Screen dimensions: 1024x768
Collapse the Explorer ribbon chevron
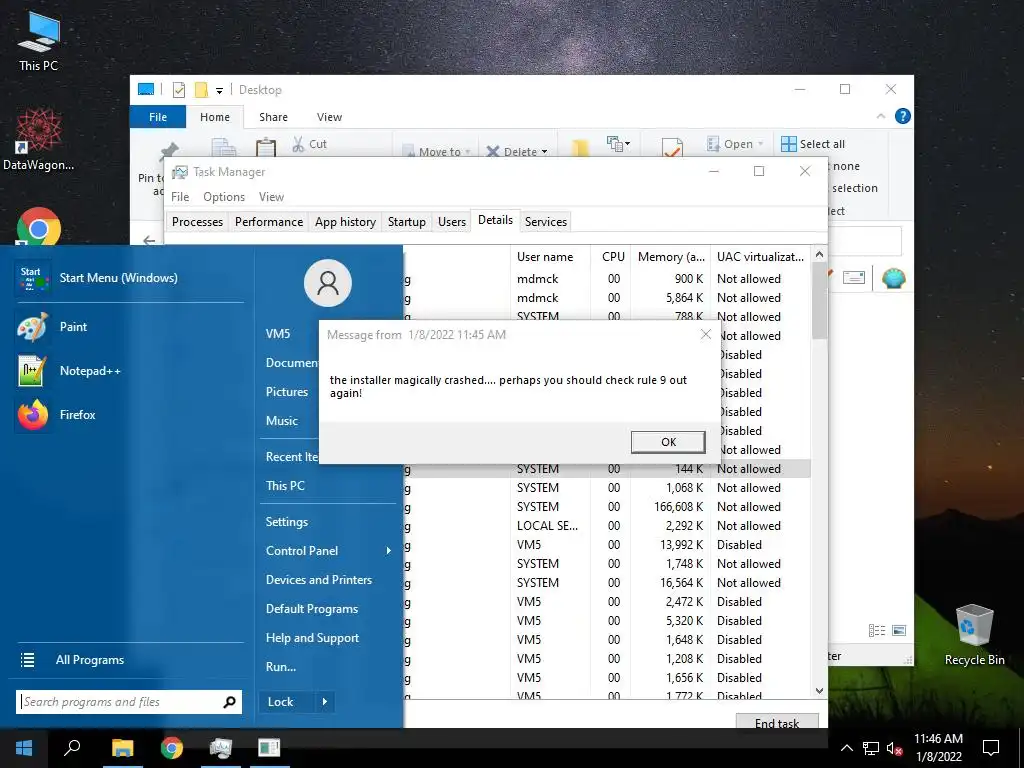(880, 116)
